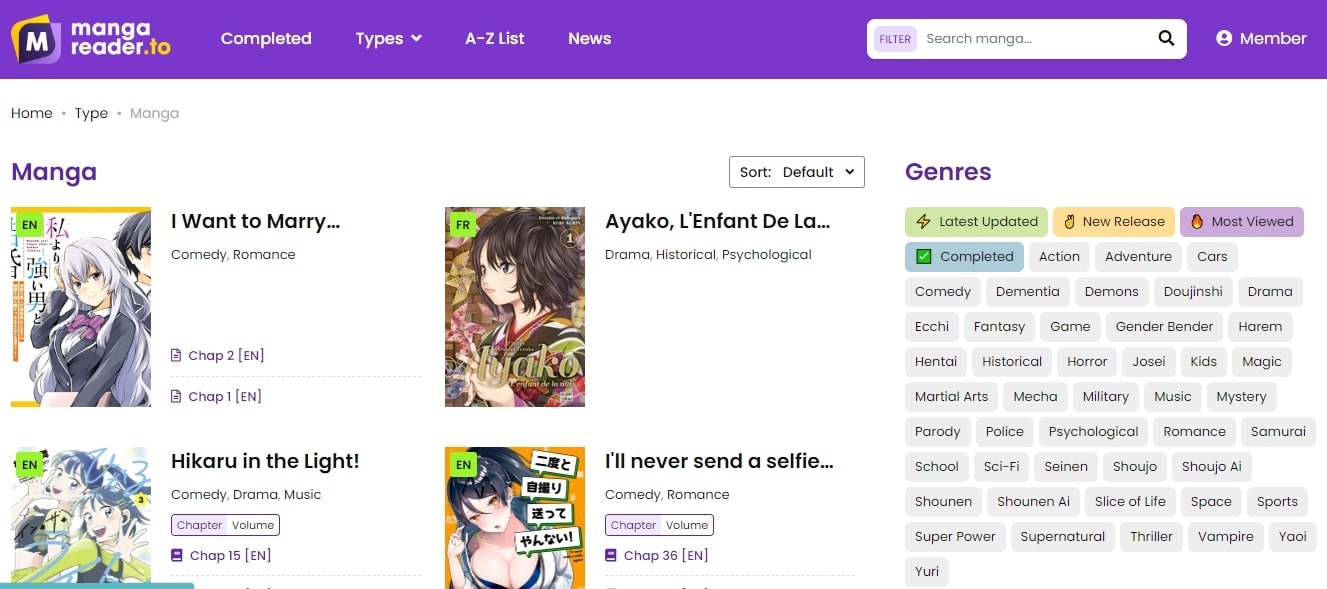This screenshot has width=1327, height=589.
Task: Filter by Sci-Fi genre
Action: point(1001,467)
